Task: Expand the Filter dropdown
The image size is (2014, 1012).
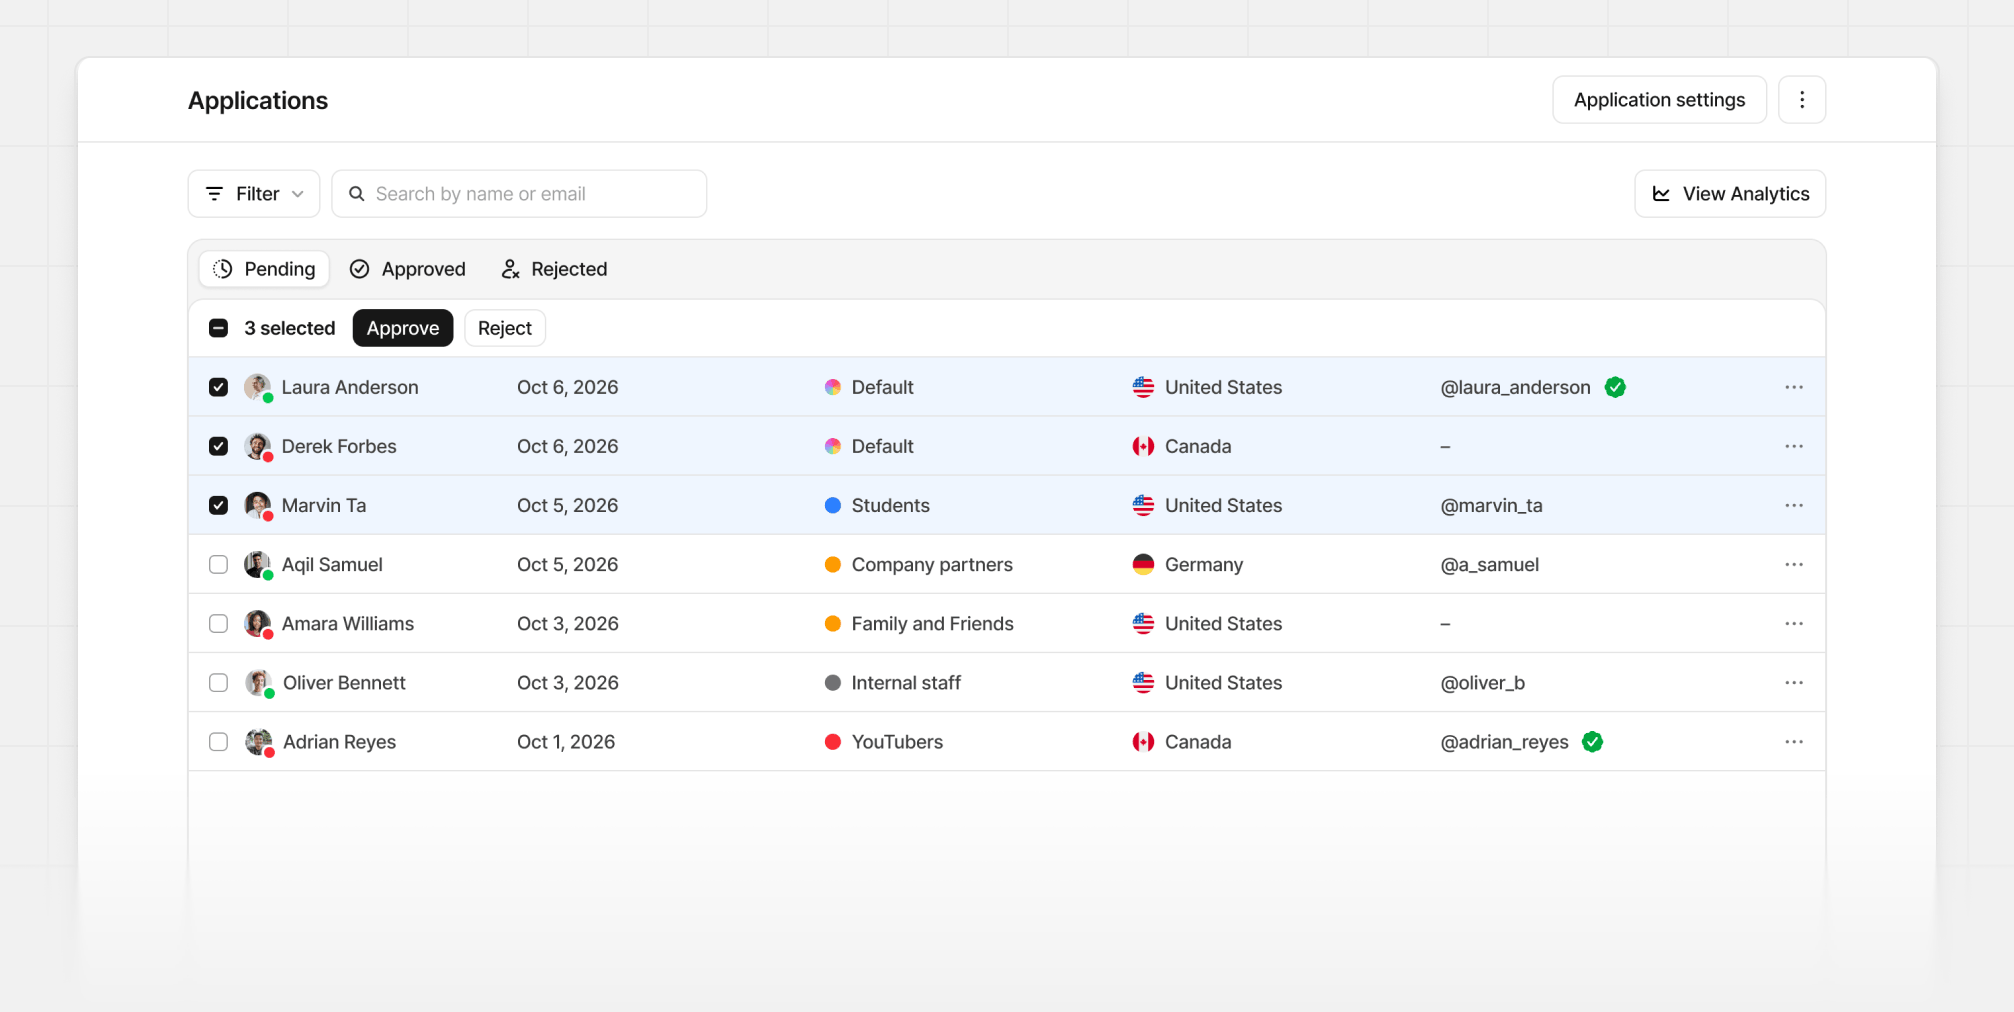Action: (254, 194)
